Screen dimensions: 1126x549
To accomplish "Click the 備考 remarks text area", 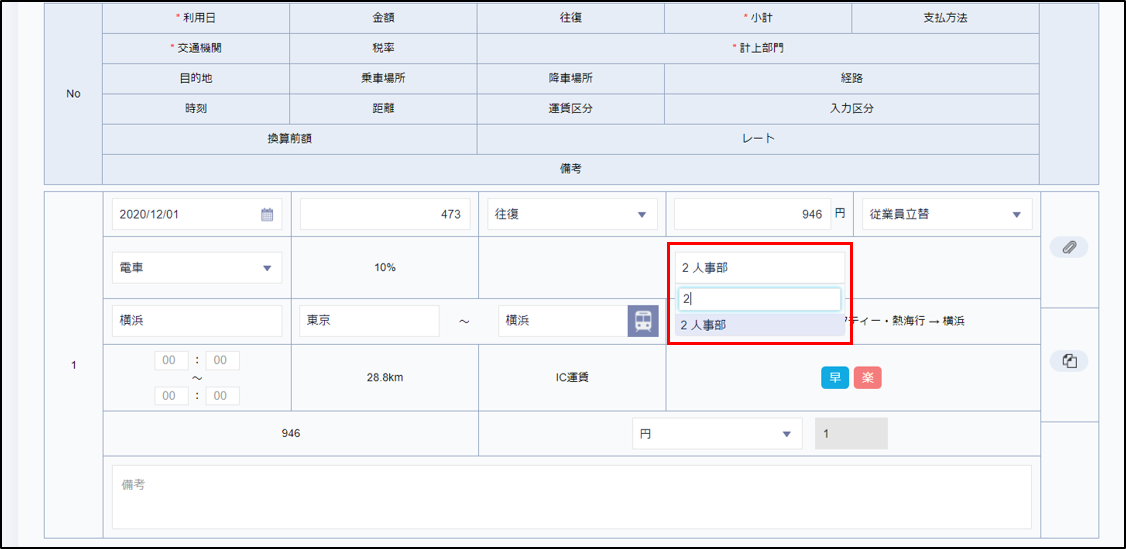I will [571, 496].
